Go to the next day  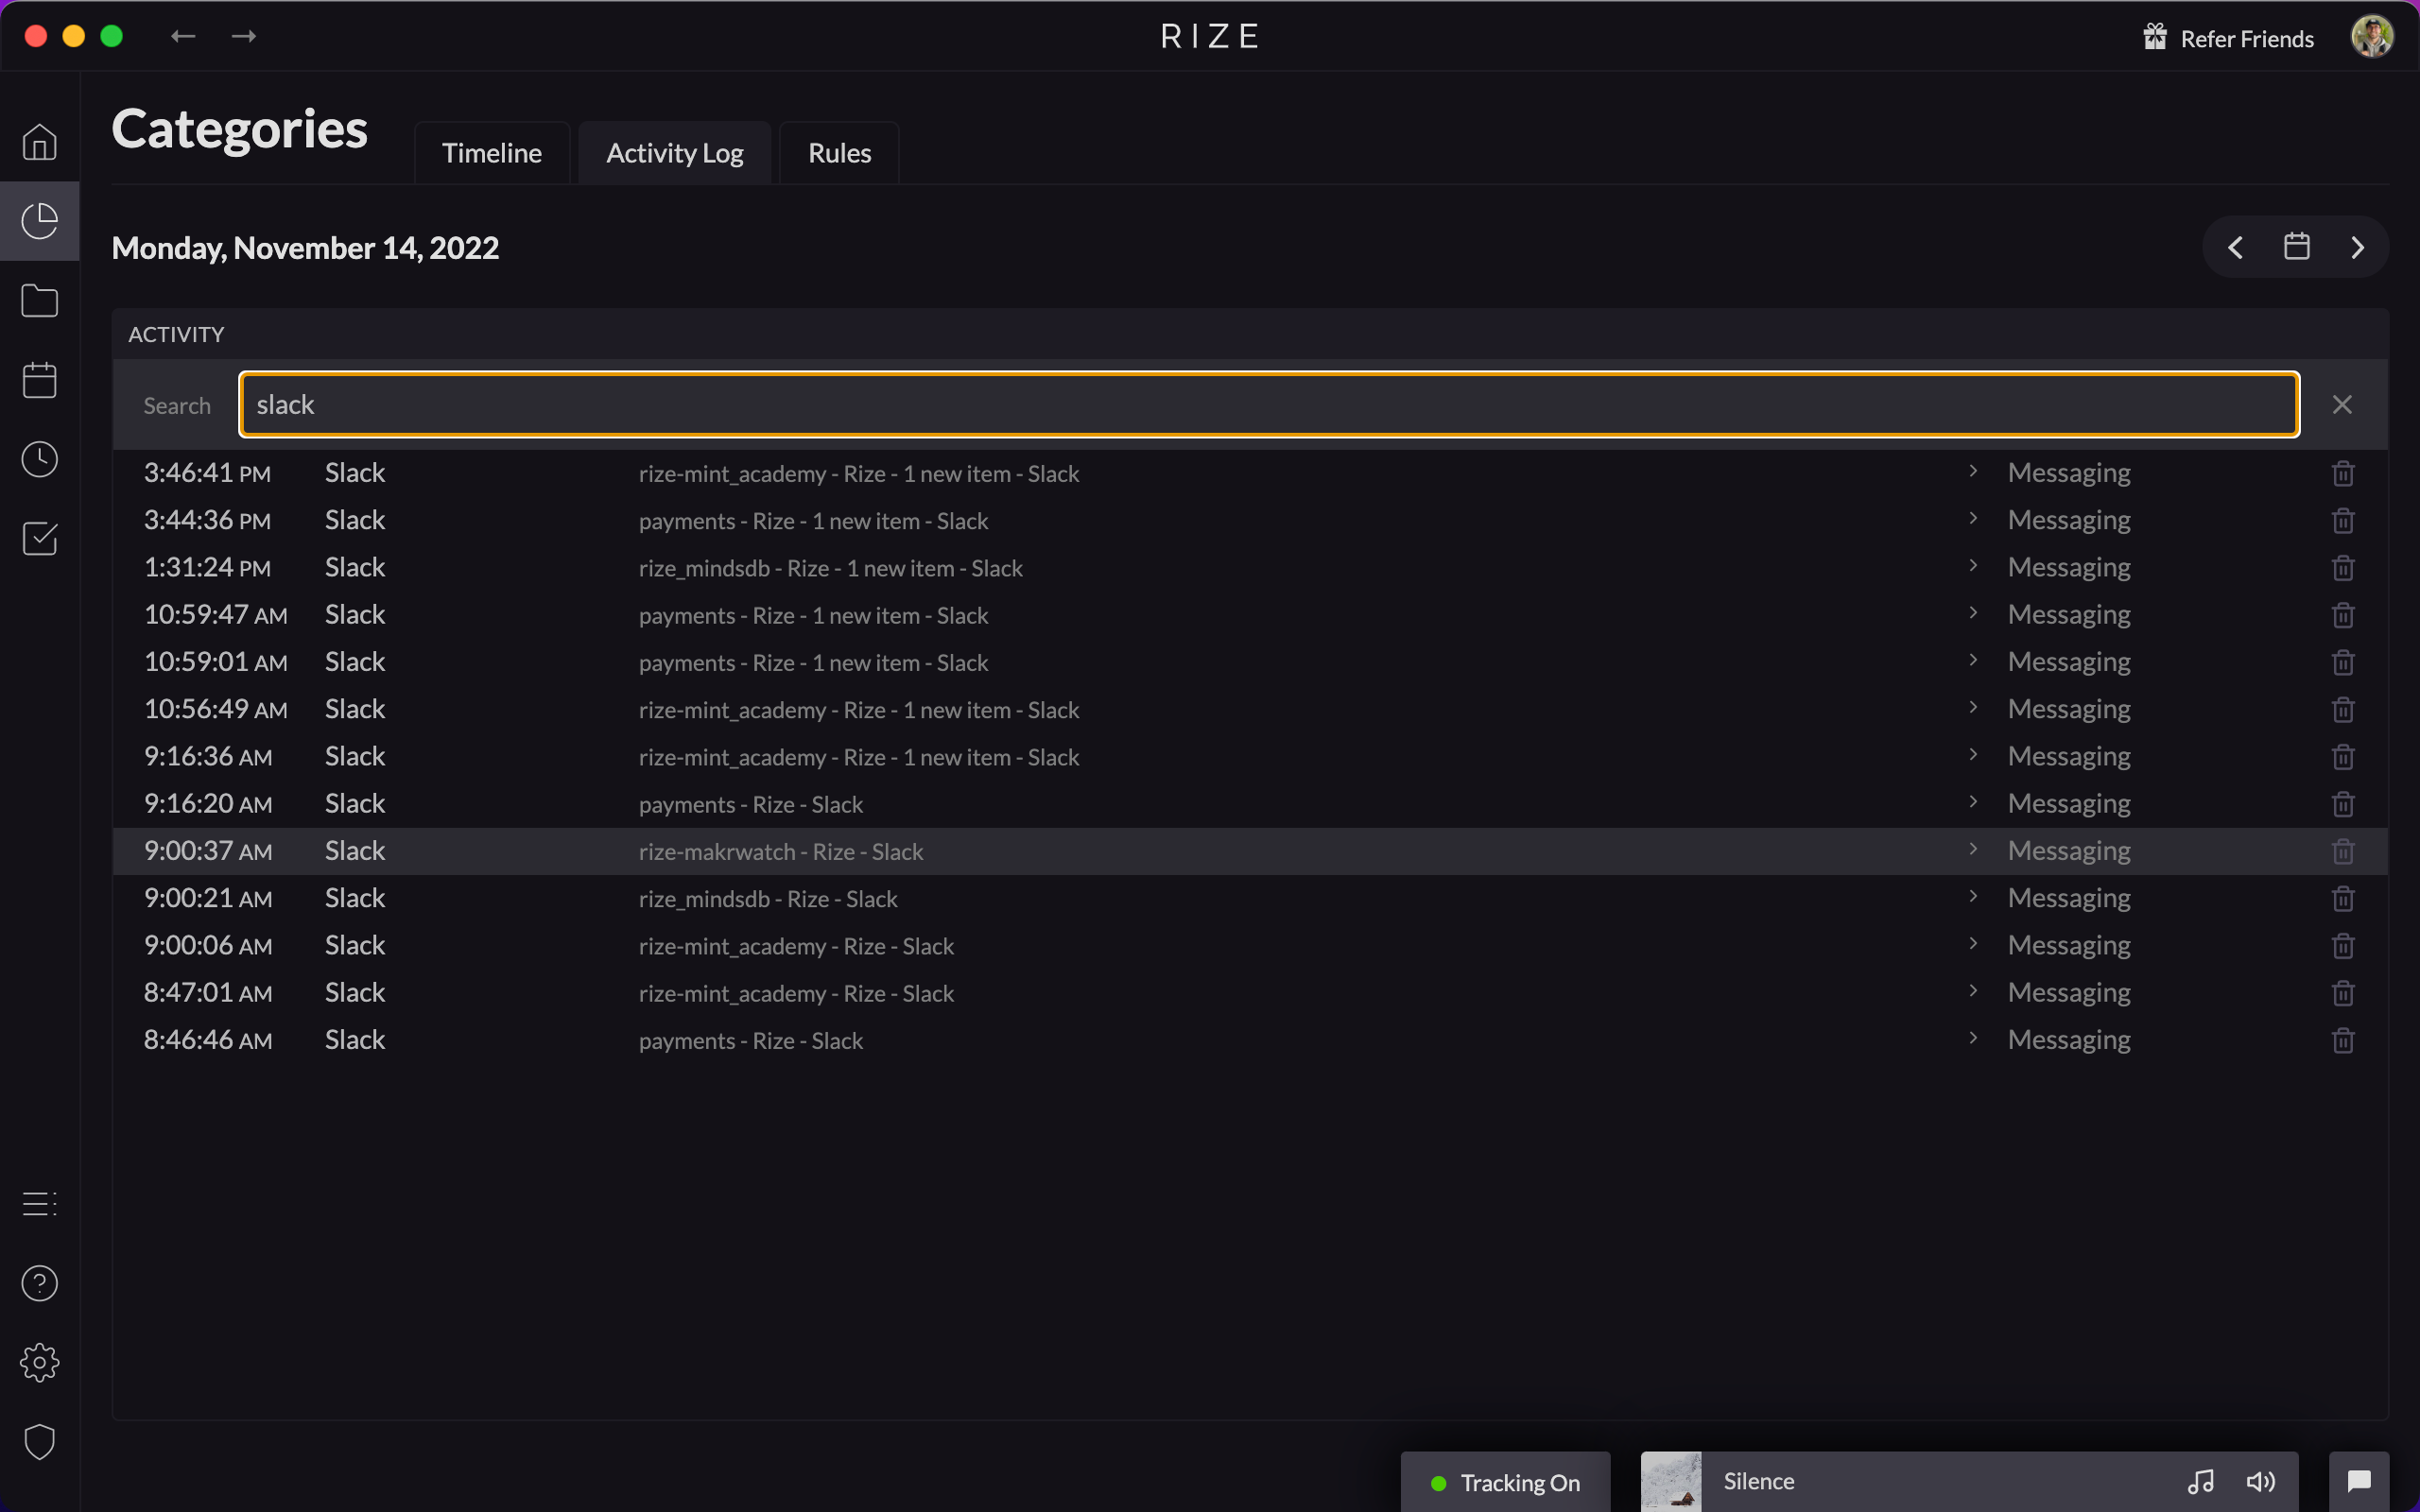(2358, 247)
